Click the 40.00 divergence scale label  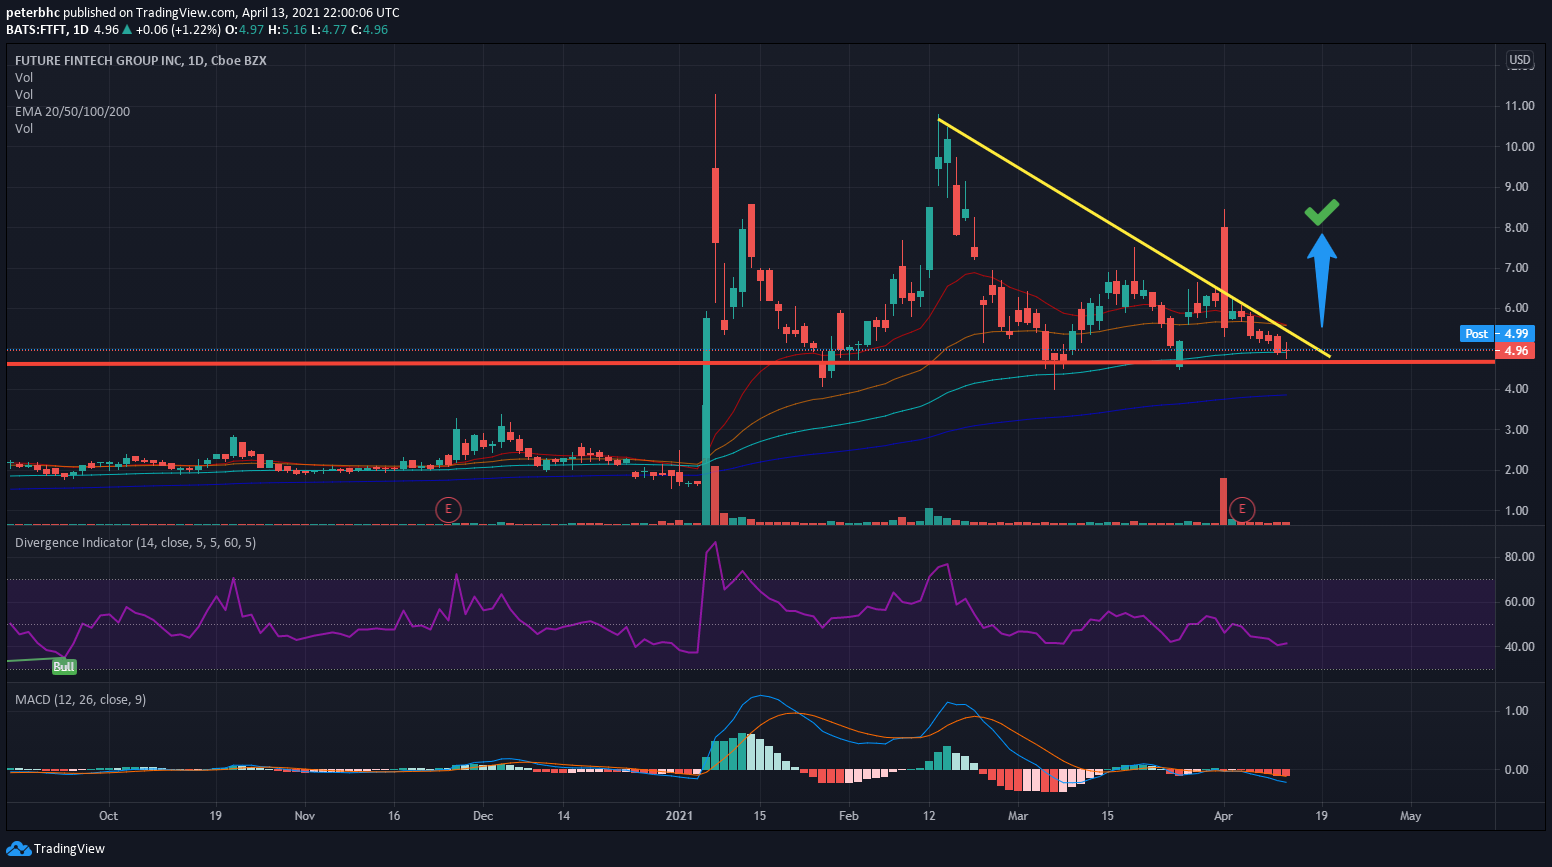click(1519, 647)
